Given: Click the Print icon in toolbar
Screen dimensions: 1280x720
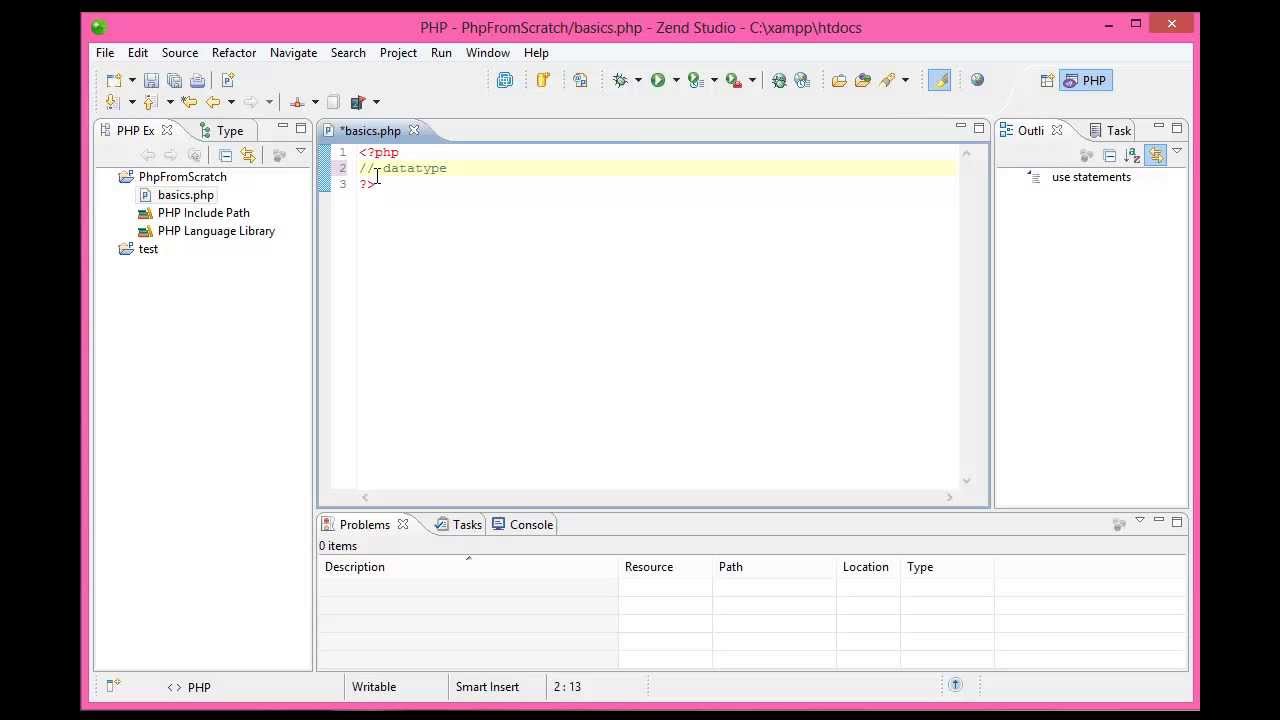Looking at the screenshot, I should 197,81.
